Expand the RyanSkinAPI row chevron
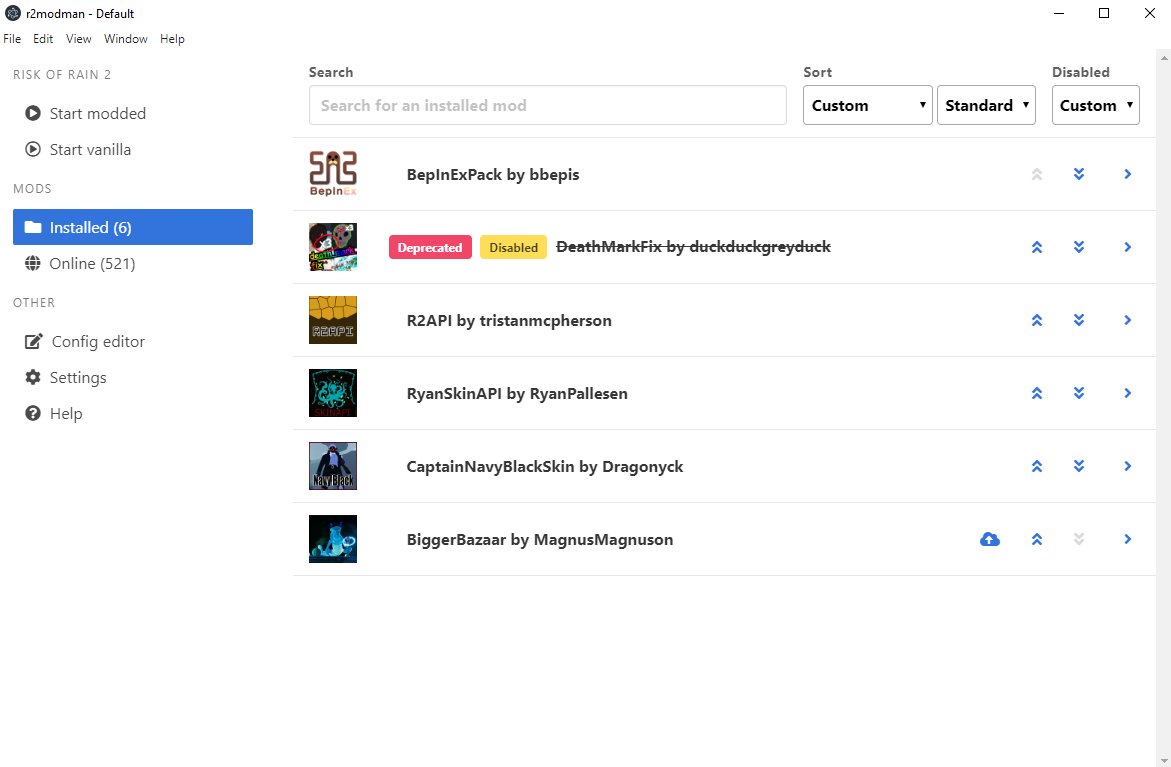Screen dimensions: 1171x767 pyautogui.click(x=1128, y=393)
